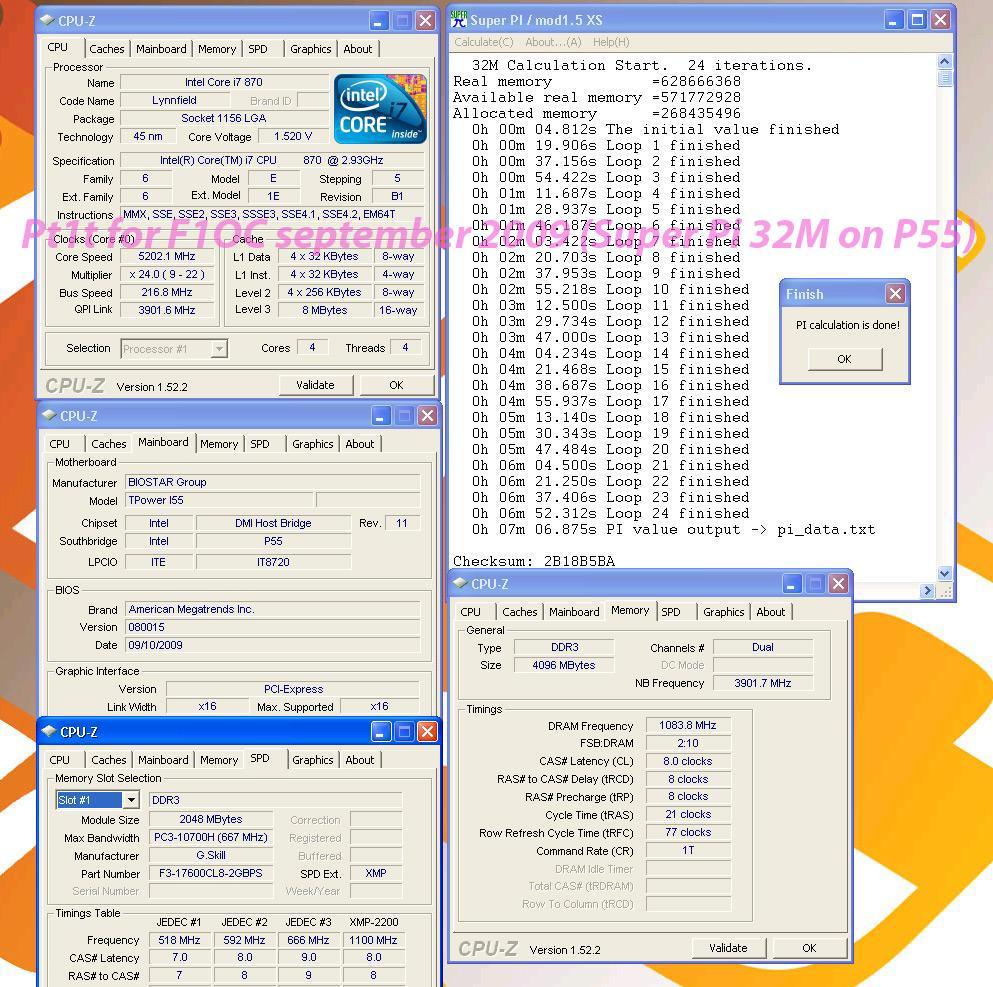The image size is (993, 987).
Task: Click the Super PI horizontal scrollbar right arrow
Action: (927, 590)
